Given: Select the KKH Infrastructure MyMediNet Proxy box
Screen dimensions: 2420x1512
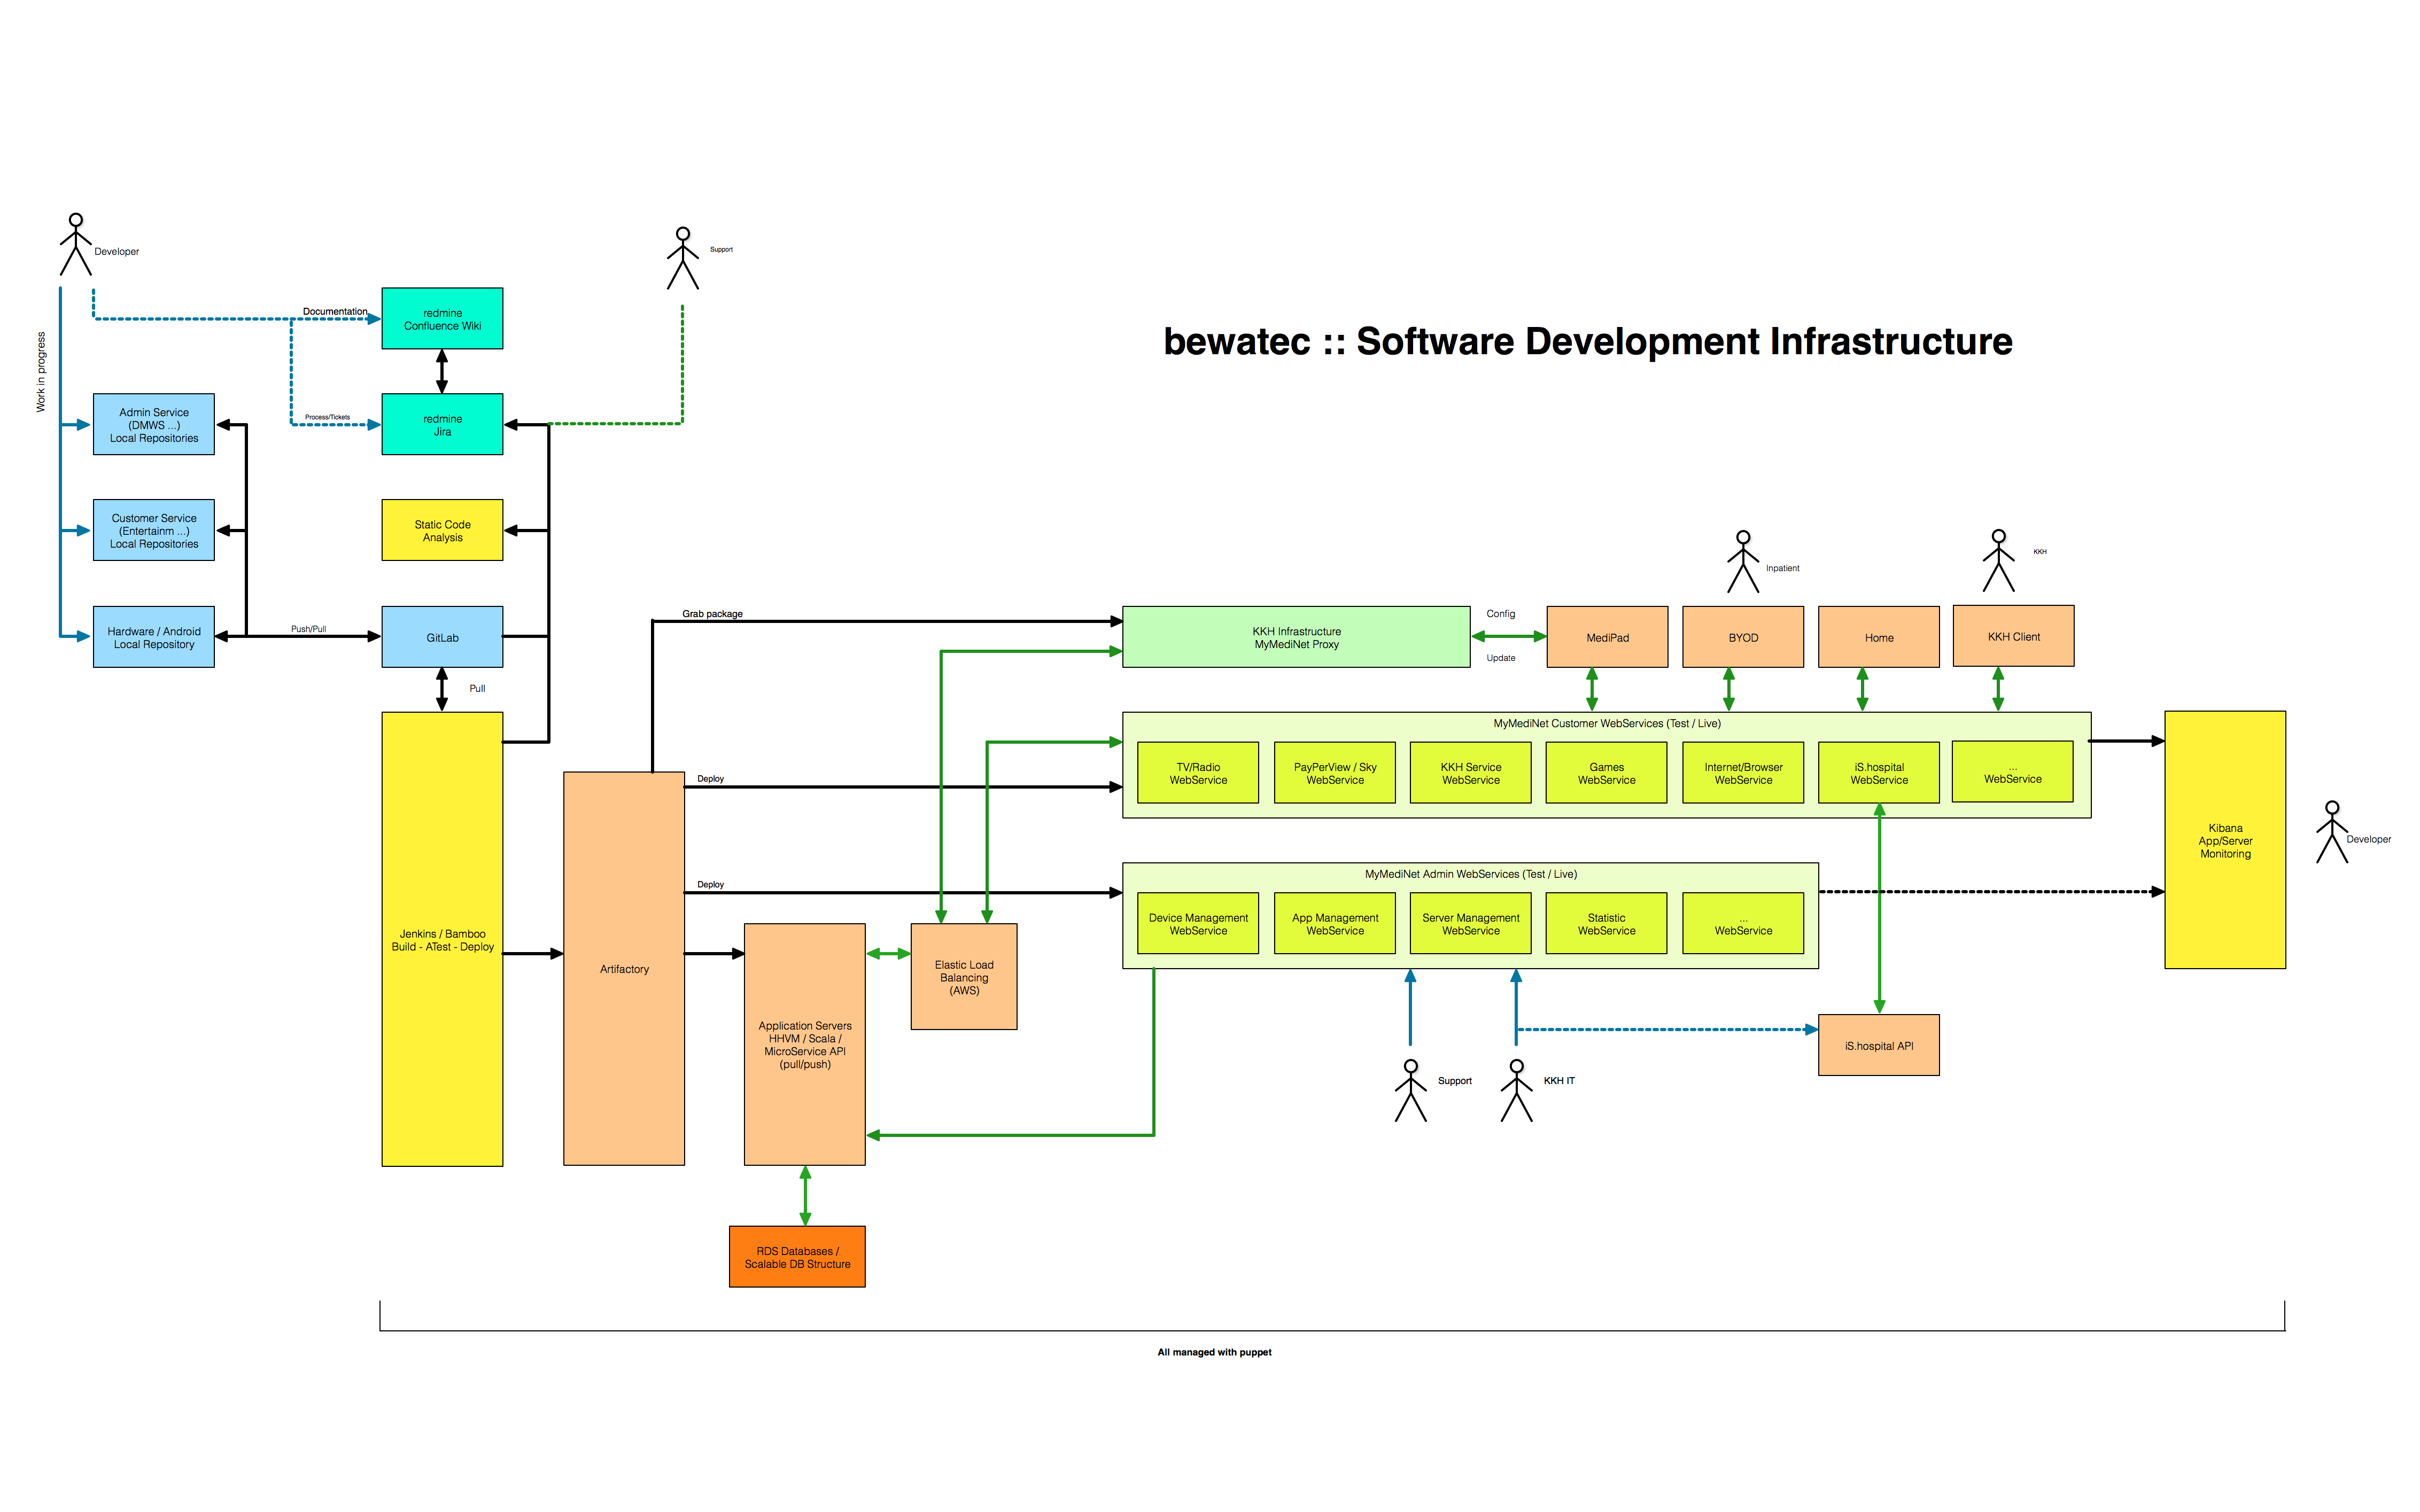Looking at the screenshot, I should (1296, 637).
